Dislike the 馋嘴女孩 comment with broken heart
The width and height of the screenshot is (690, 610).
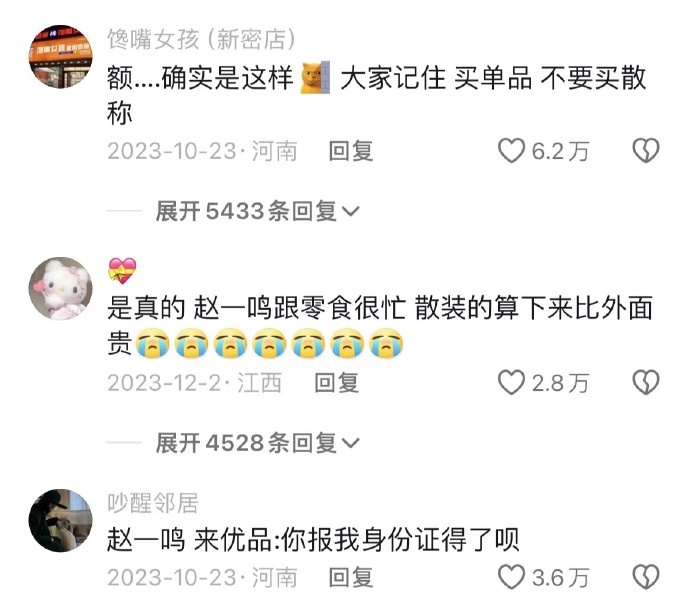click(646, 151)
